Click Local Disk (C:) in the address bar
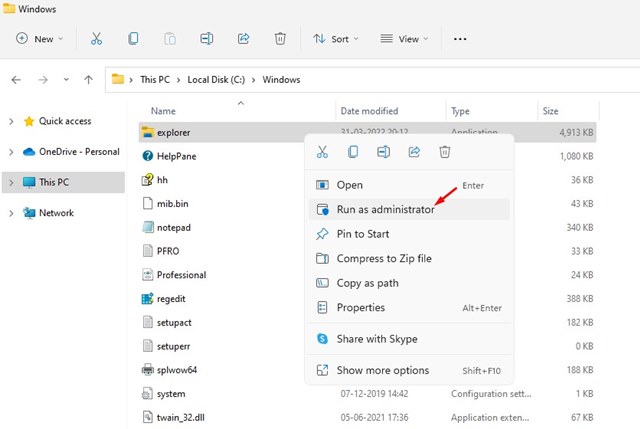Screen dimensions: 640x429 tap(216, 80)
